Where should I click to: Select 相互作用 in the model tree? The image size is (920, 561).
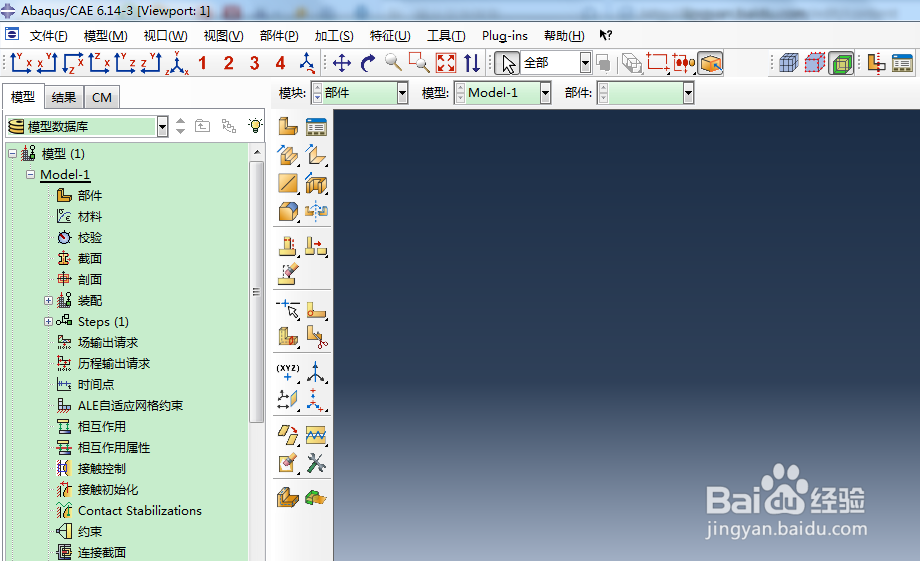point(102,427)
